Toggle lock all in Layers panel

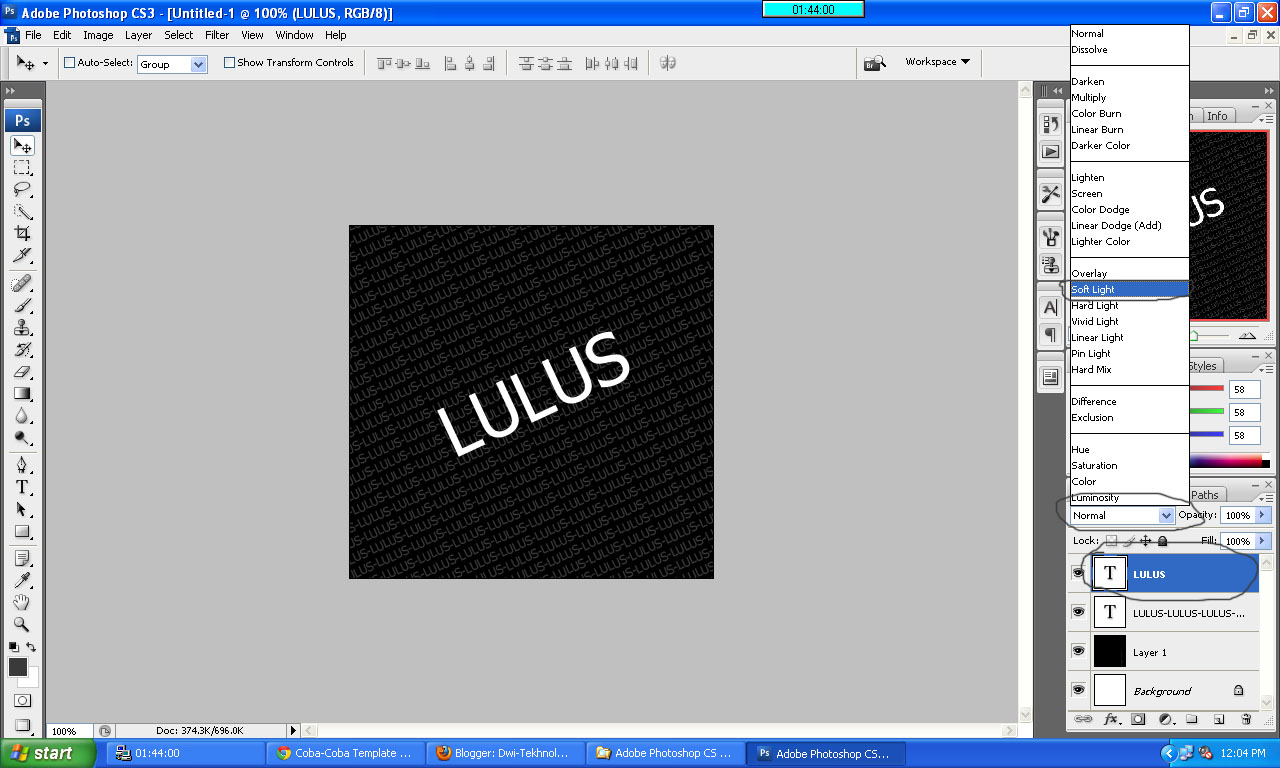tap(1162, 541)
